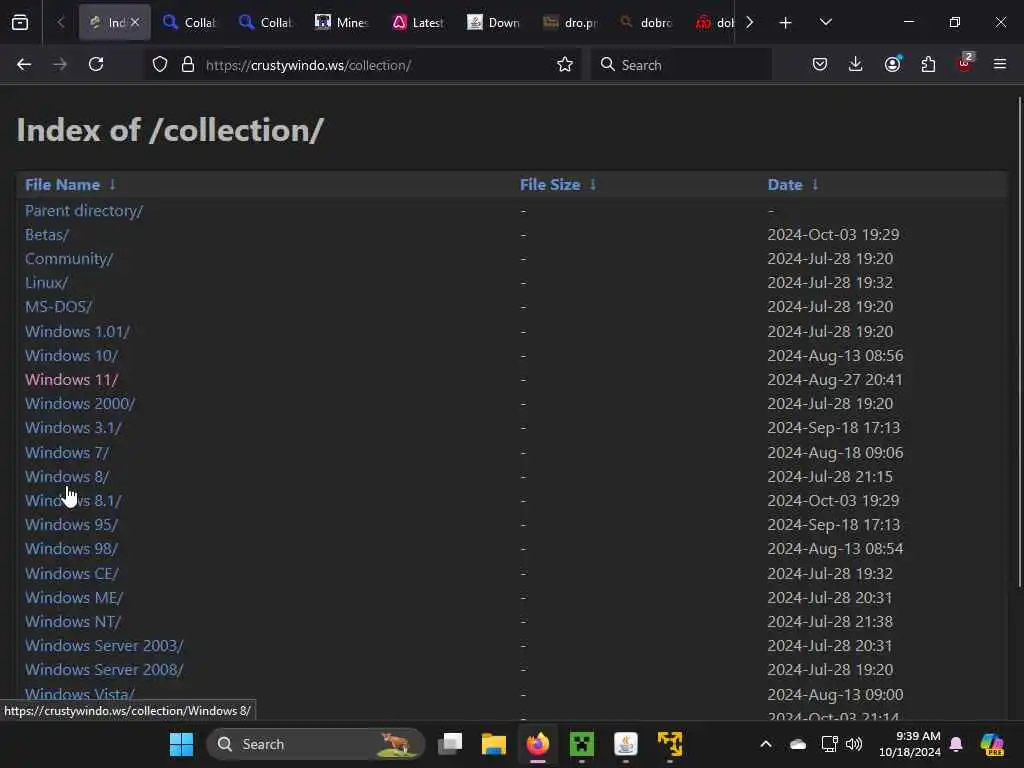Open the hamburger application menu
The width and height of the screenshot is (1024, 768).
click(x=1000, y=65)
